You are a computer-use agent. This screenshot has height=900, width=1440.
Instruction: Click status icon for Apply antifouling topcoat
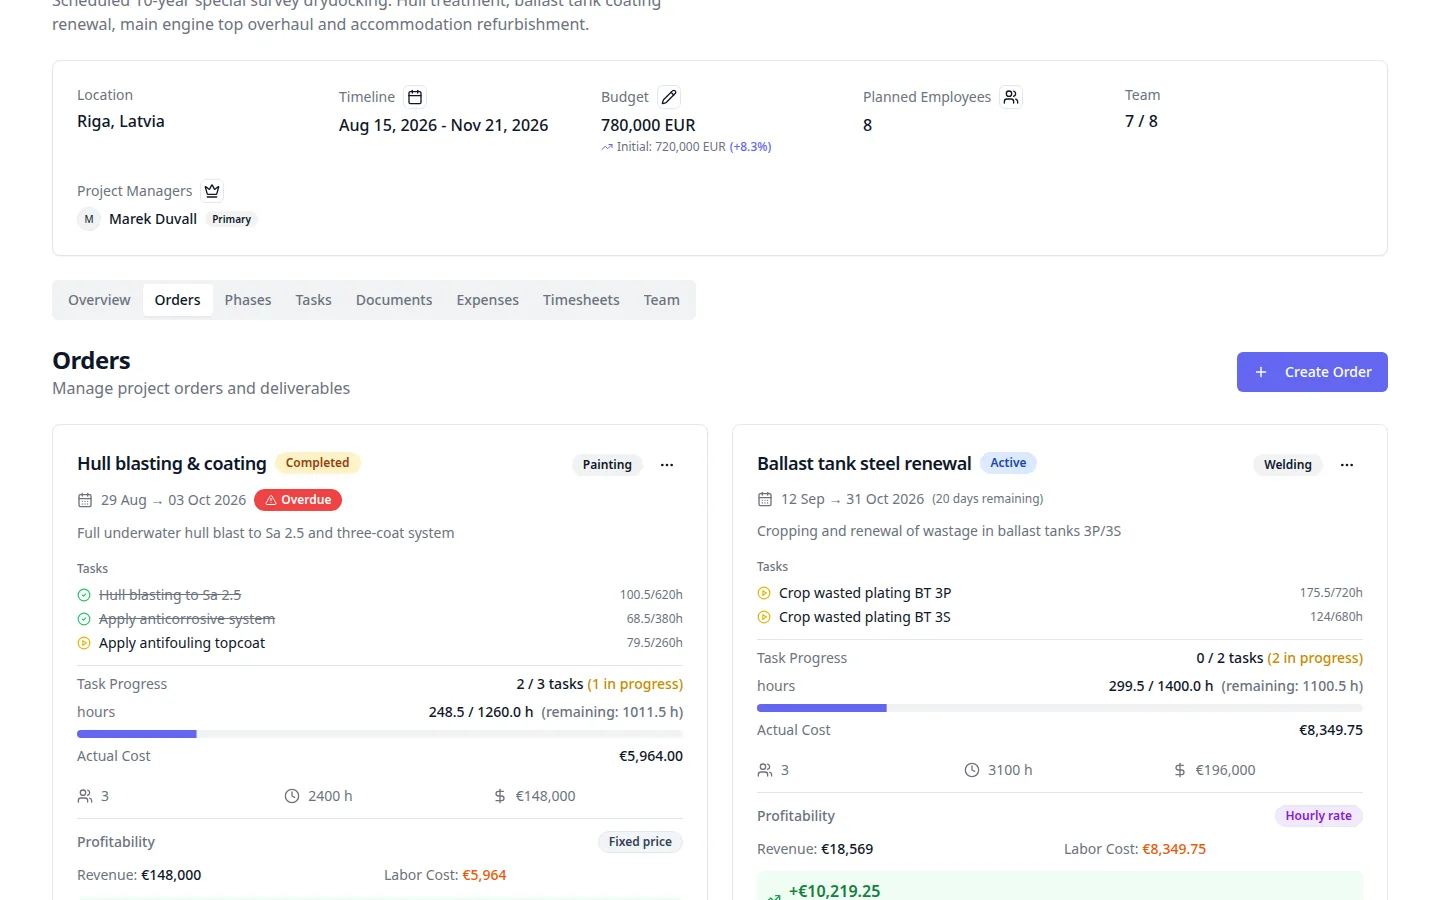coord(84,643)
